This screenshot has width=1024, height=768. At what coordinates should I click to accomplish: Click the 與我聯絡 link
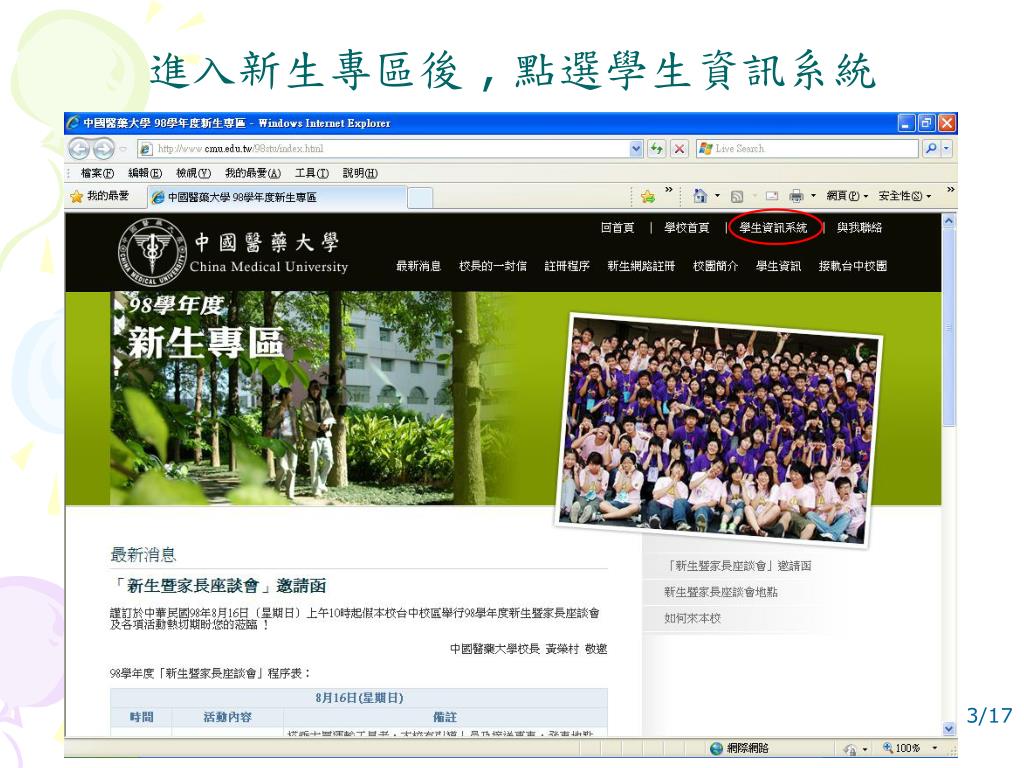click(859, 227)
